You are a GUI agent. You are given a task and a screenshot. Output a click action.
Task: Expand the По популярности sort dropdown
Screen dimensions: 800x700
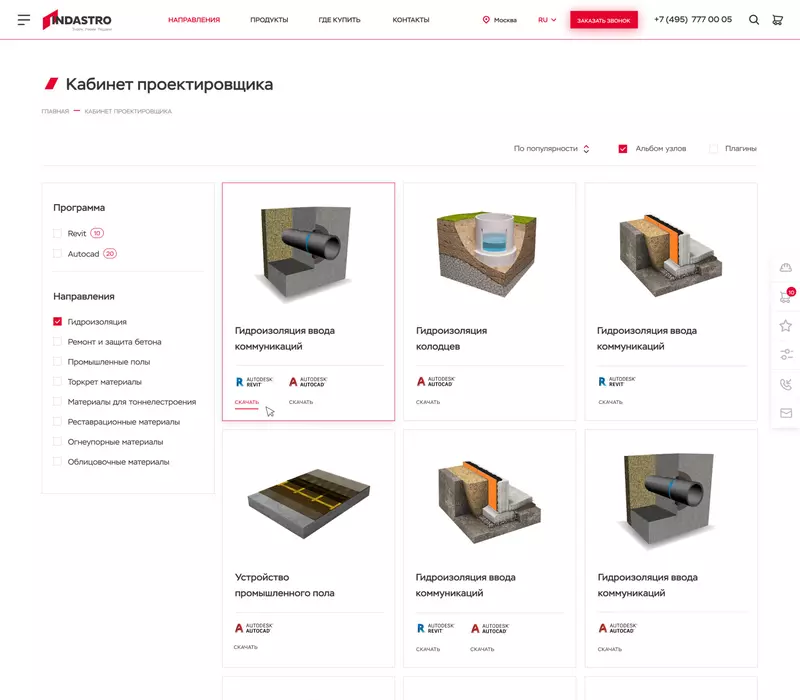click(551, 149)
